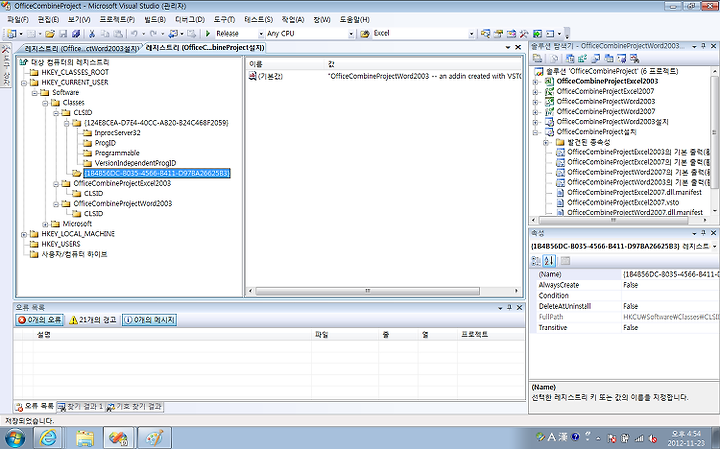Open the 디버그(D) menu

tap(190, 19)
